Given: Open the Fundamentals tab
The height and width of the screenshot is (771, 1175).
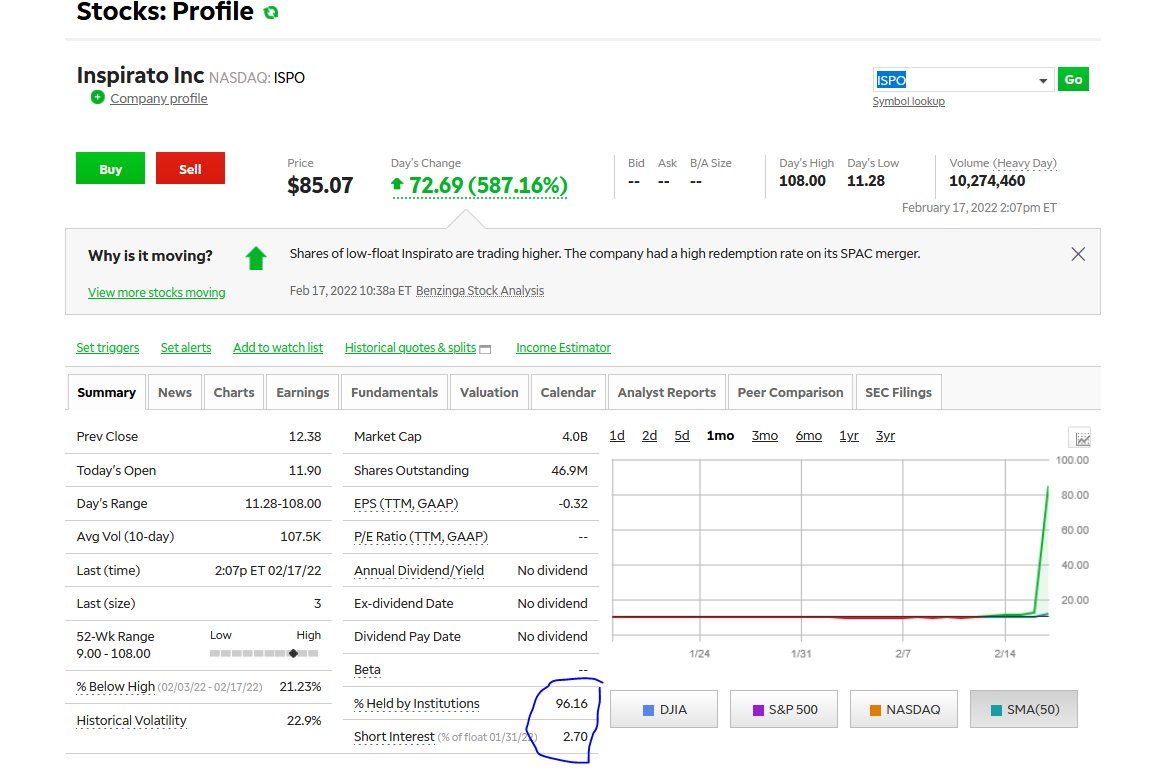Looking at the screenshot, I should coord(394,393).
